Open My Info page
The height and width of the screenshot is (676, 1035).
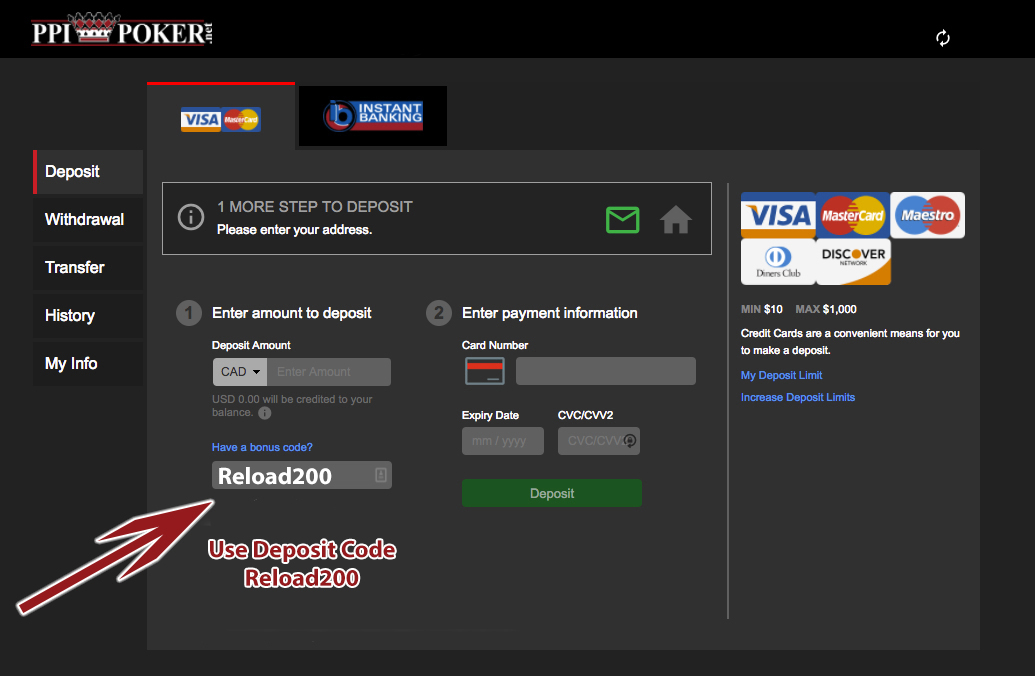pyautogui.click(x=88, y=364)
